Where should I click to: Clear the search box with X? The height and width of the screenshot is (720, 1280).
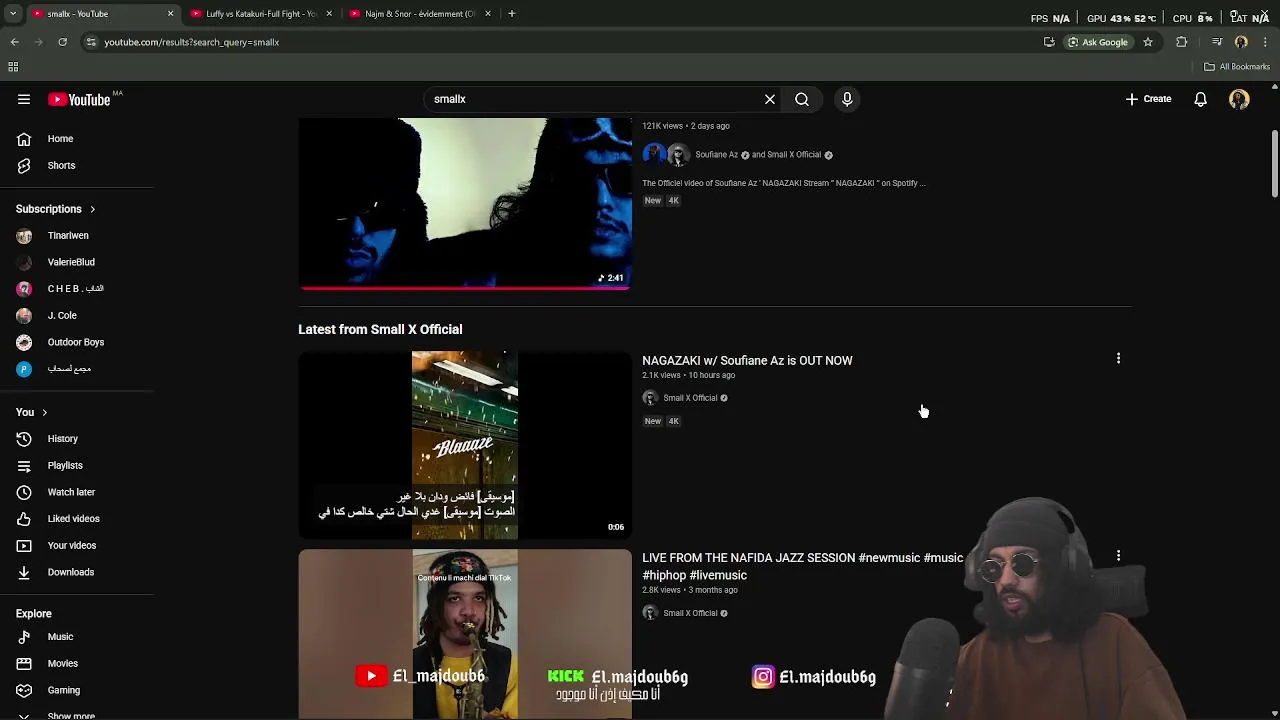coord(770,99)
